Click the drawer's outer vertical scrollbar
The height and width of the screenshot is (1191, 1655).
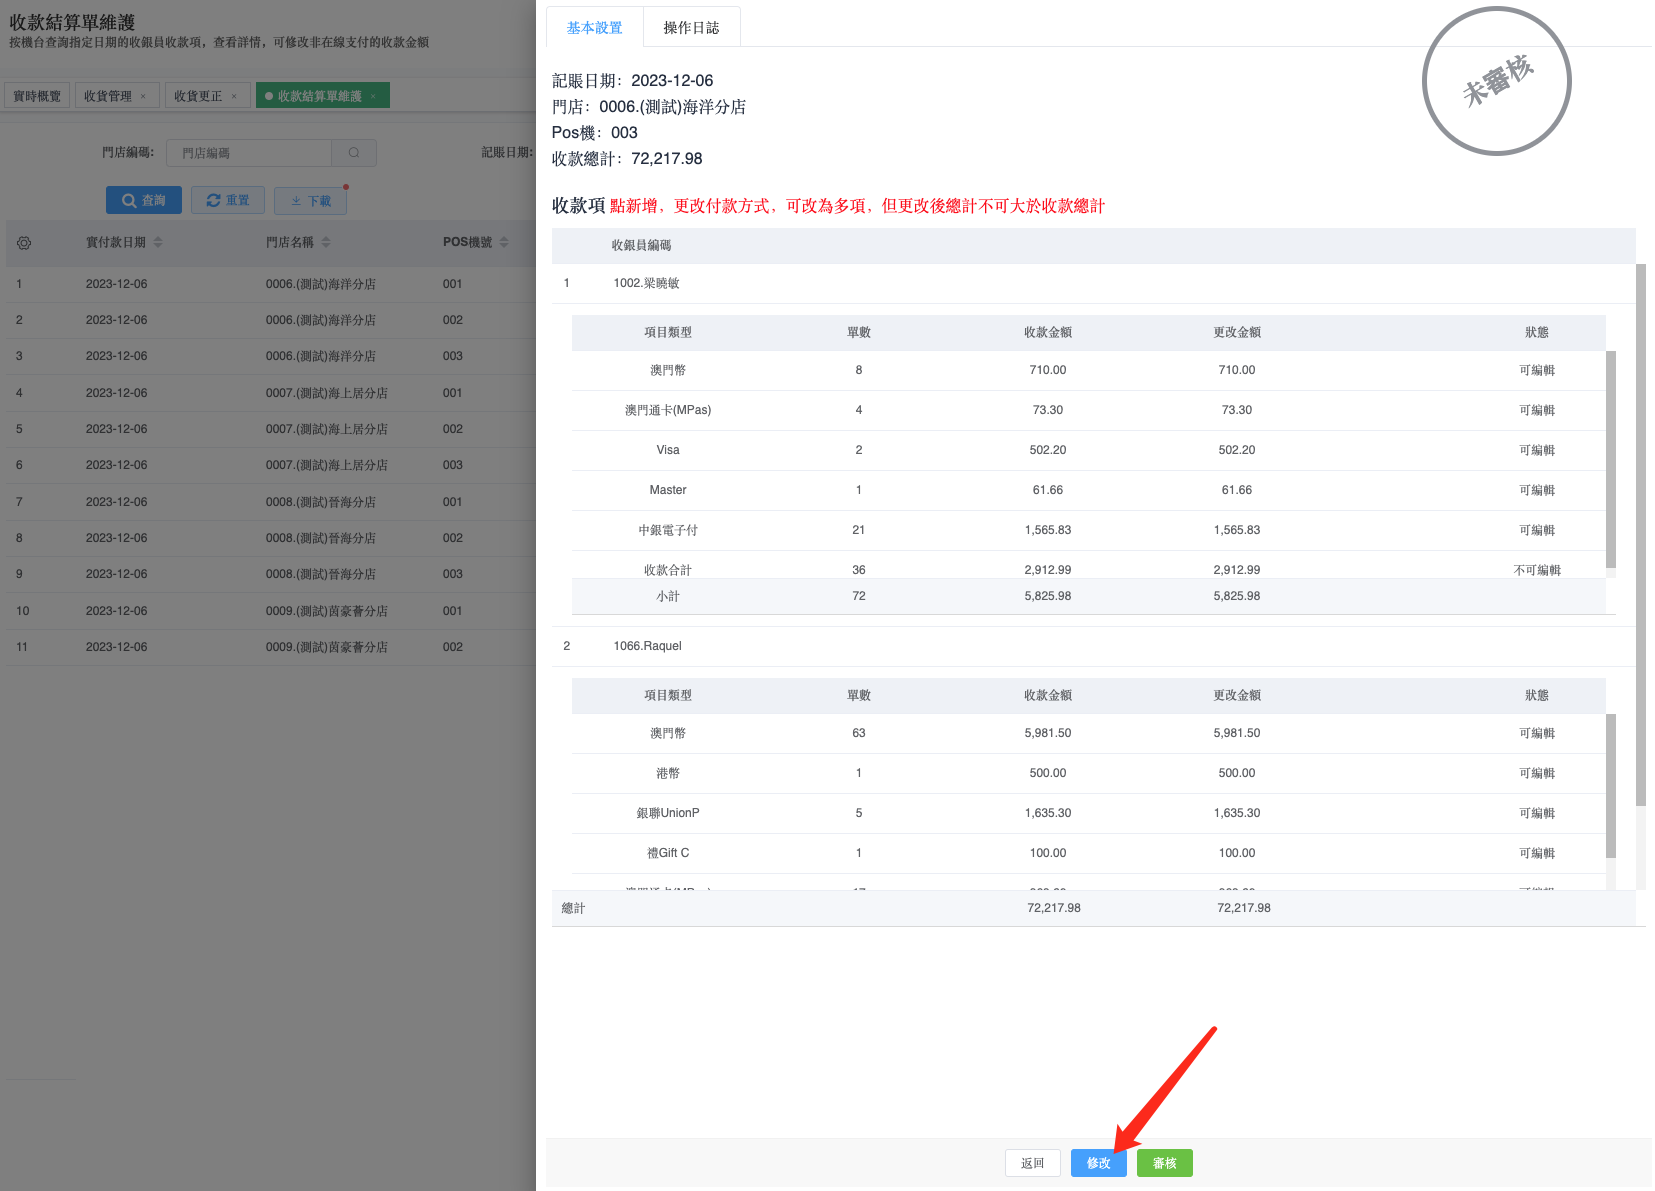coord(1641,535)
